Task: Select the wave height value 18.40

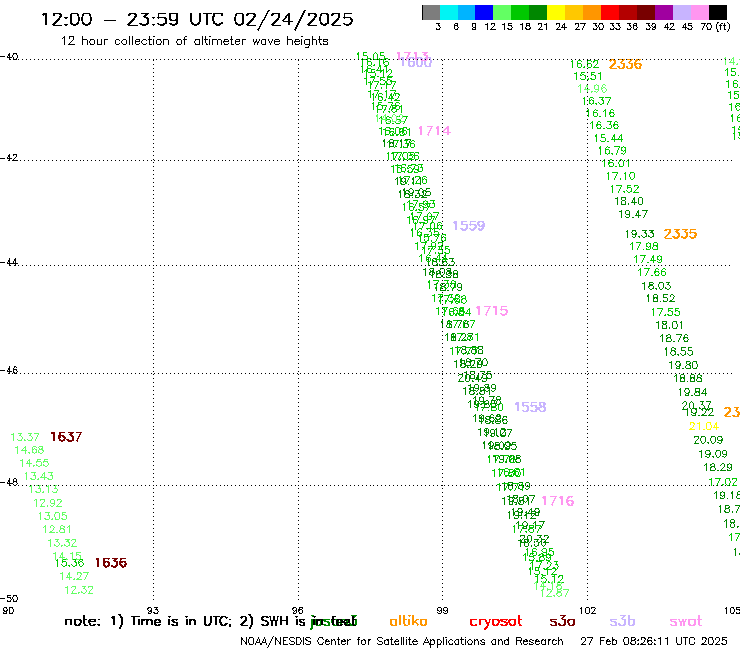Action: coord(629,201)
